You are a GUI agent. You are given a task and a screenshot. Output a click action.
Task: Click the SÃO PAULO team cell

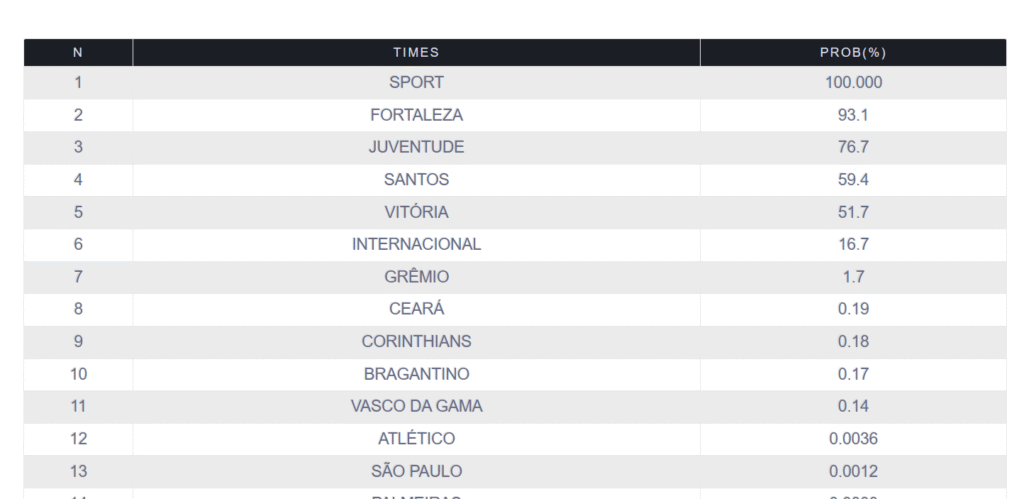[416, 471]
